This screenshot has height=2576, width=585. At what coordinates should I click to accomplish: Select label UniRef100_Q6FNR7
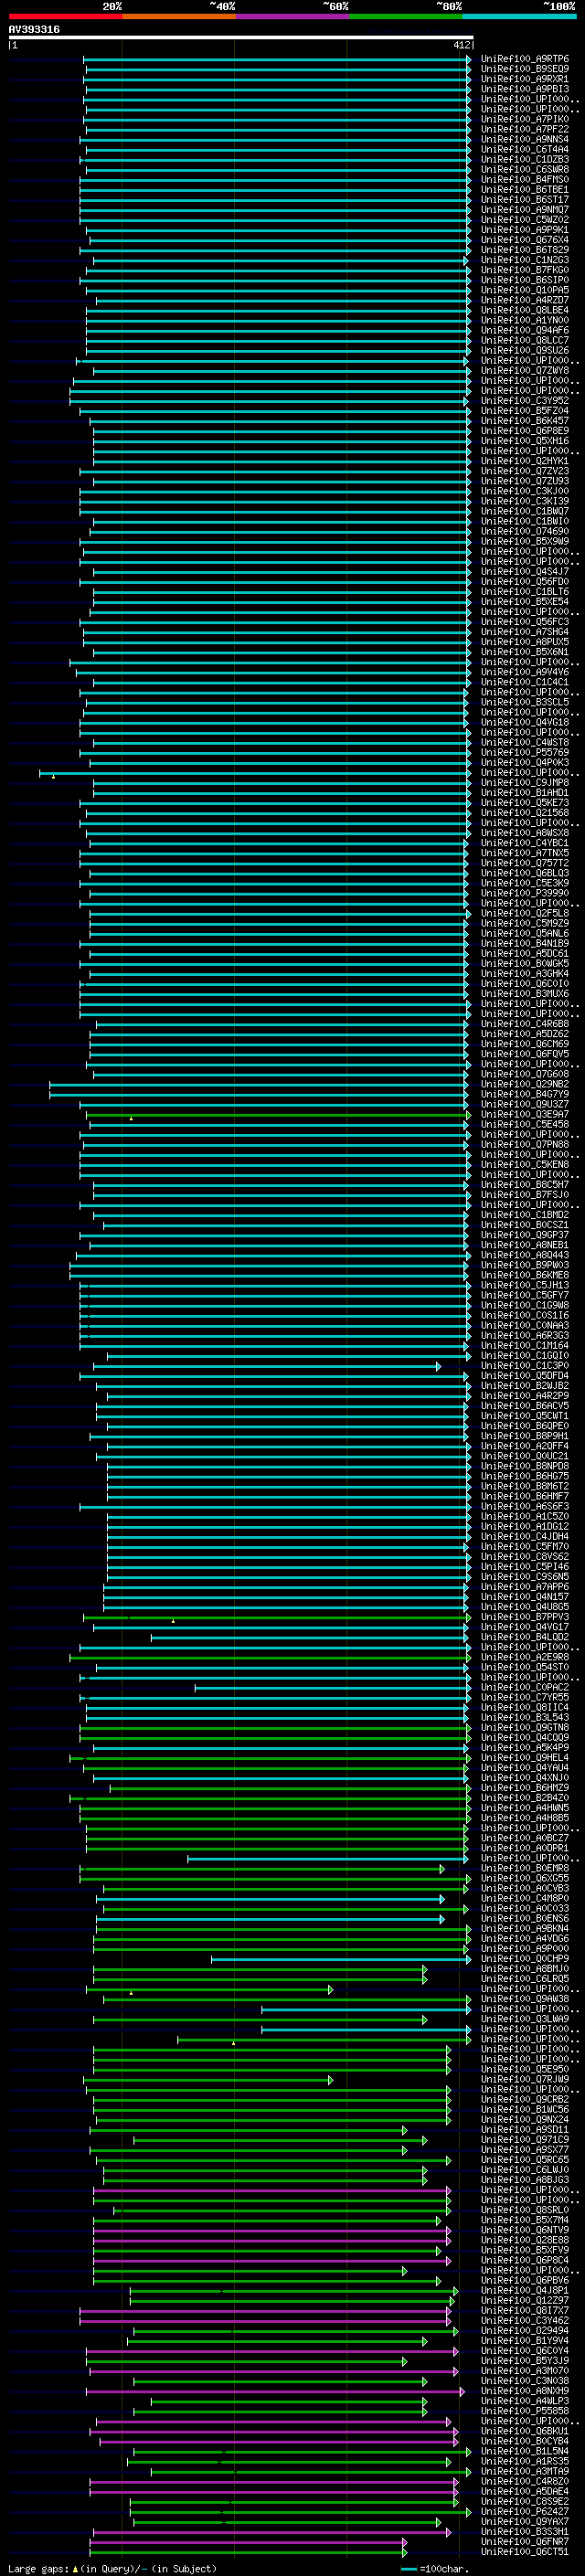click(x=525, y=2542)
